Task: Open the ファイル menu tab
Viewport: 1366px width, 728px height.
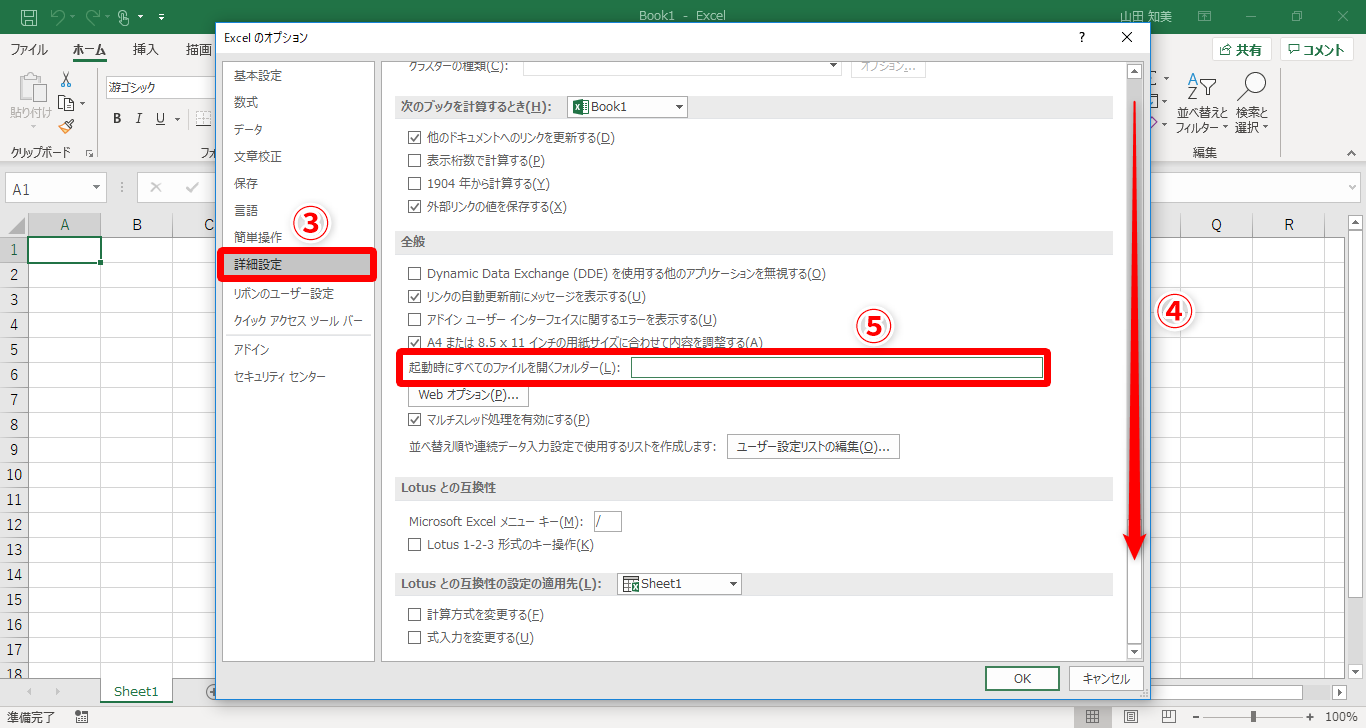Action: [x=29, y=50]
